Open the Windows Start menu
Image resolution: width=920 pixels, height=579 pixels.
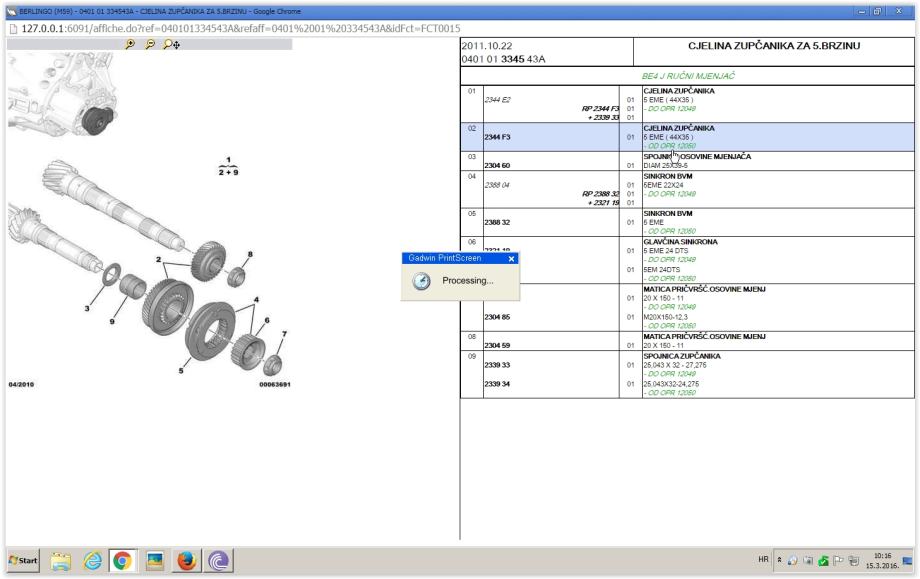pyautogui.click(x=23, y=560)
